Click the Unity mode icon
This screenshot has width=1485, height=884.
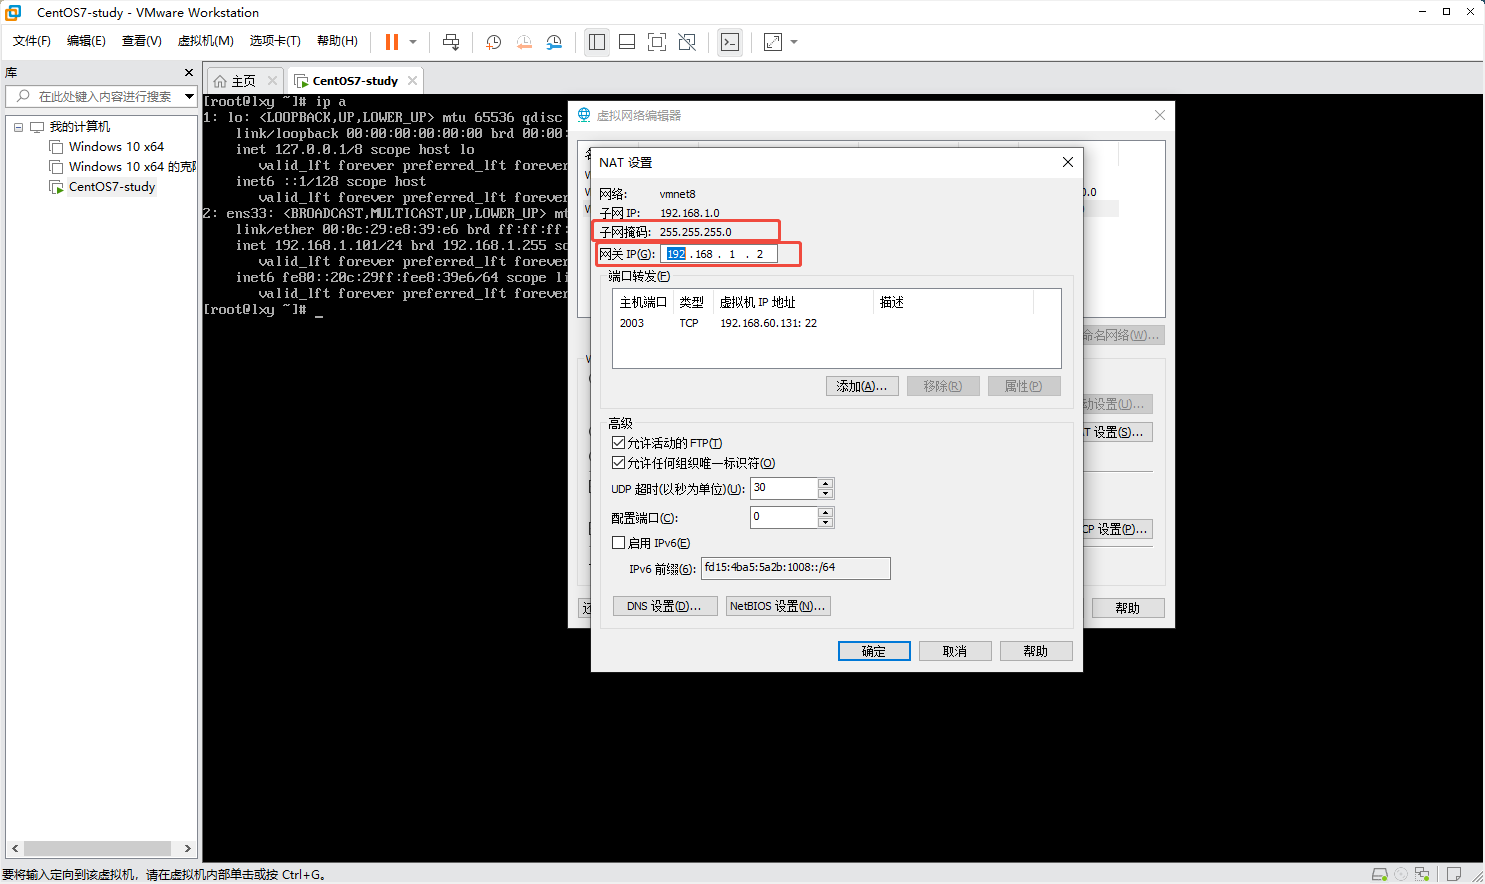[687, 42]
